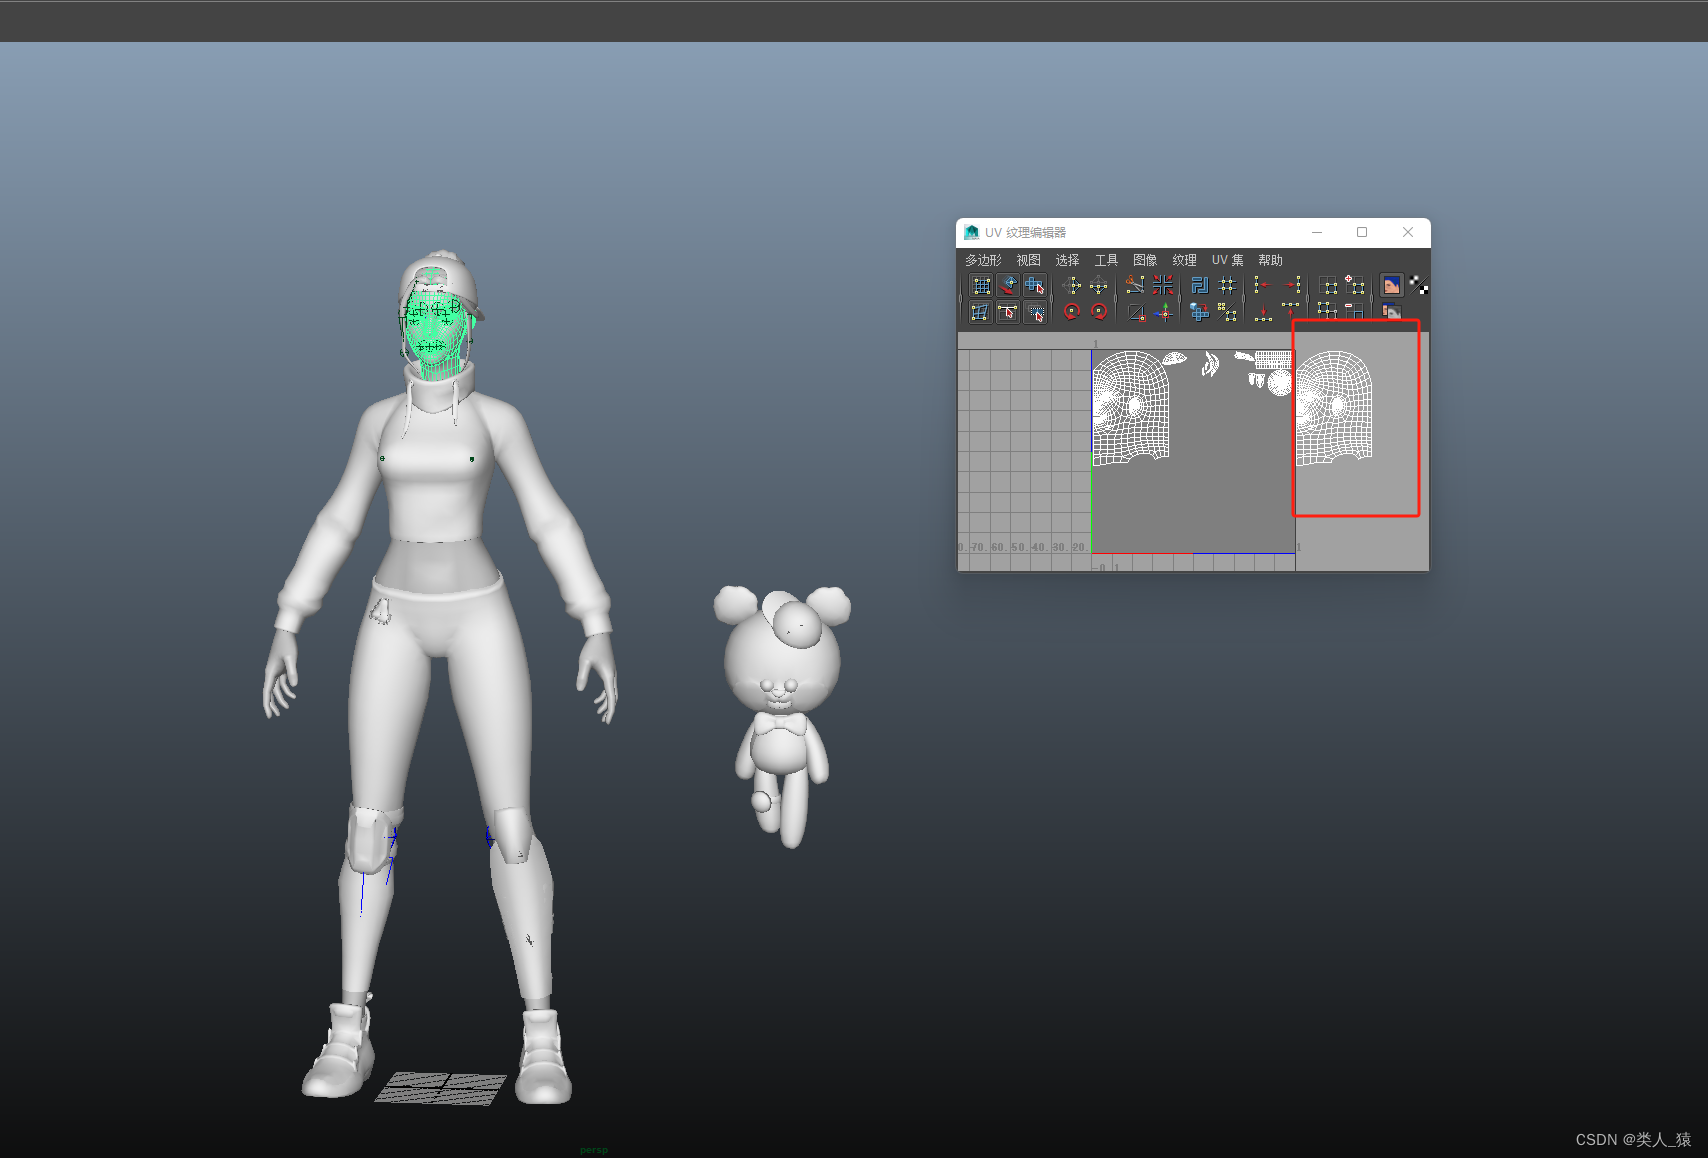Select the UV Smooth/warped grid tool

pyautogui.click(x=981, y=313)
